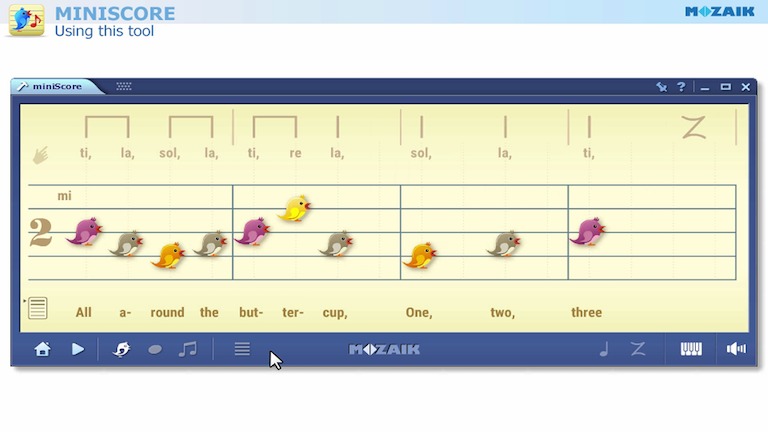This screenshot has width=768, height=432.
Task: Open the piano keyboard
Action: [691, 349]
